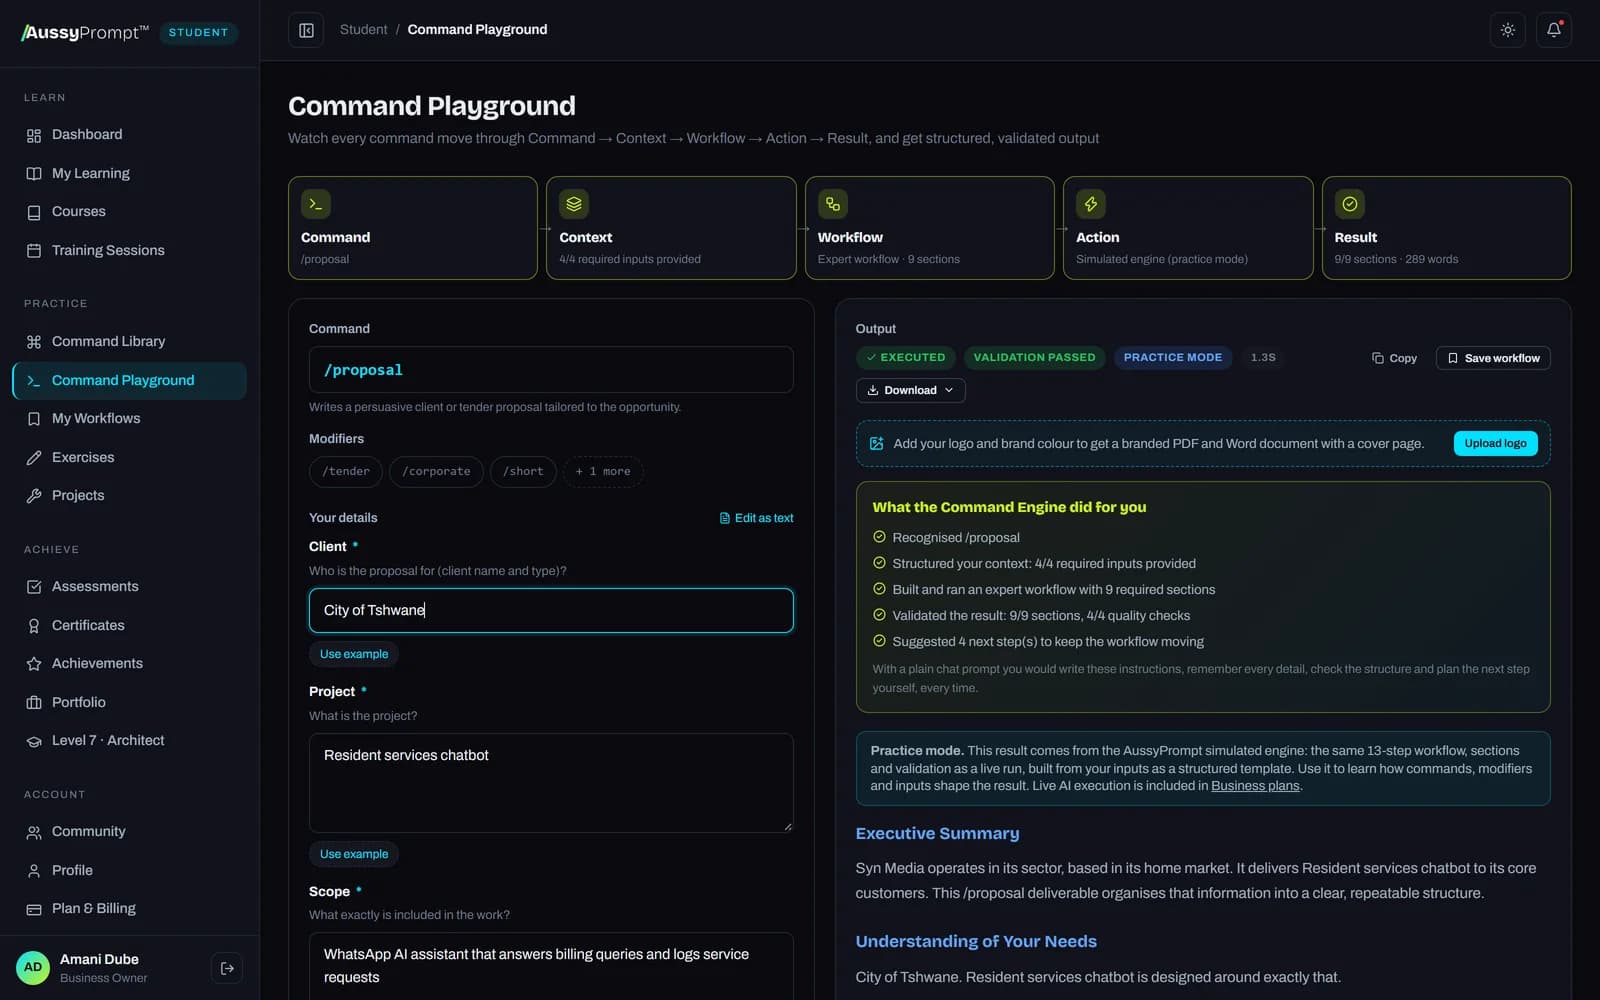
Task: Click the Achievements star icon
Action: tap(34, 664)
